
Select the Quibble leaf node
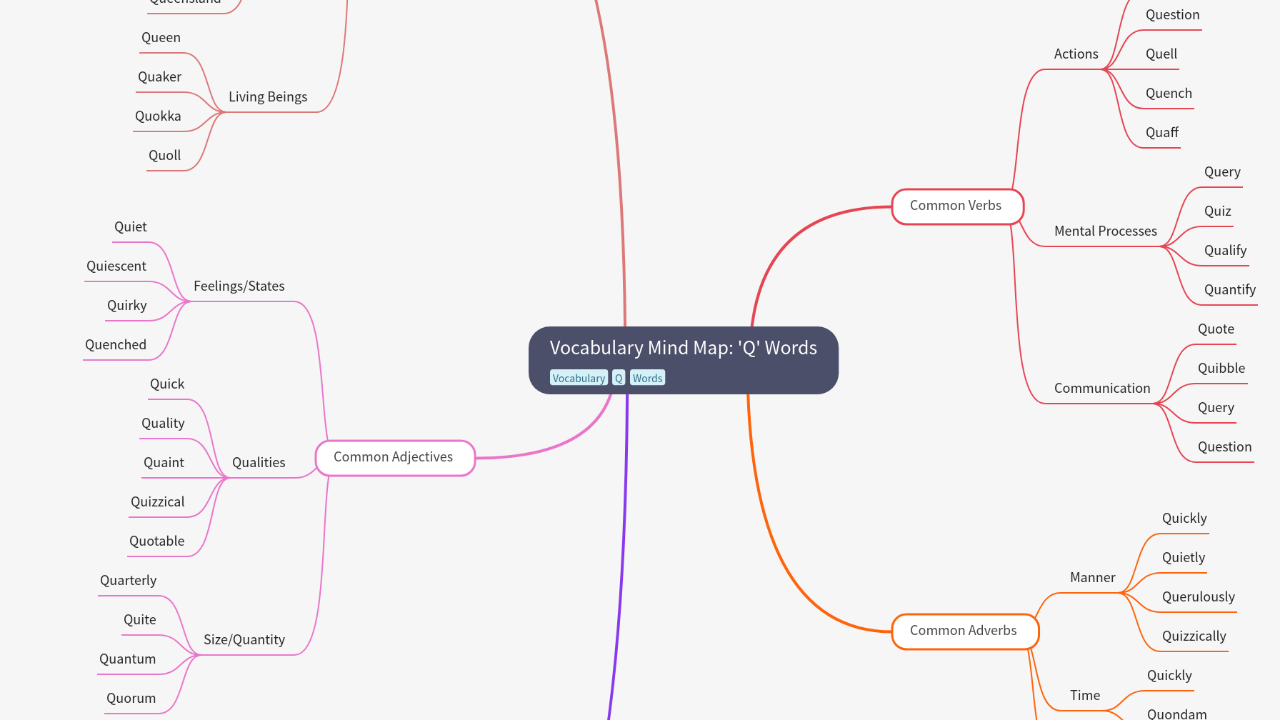point(1221,368)
